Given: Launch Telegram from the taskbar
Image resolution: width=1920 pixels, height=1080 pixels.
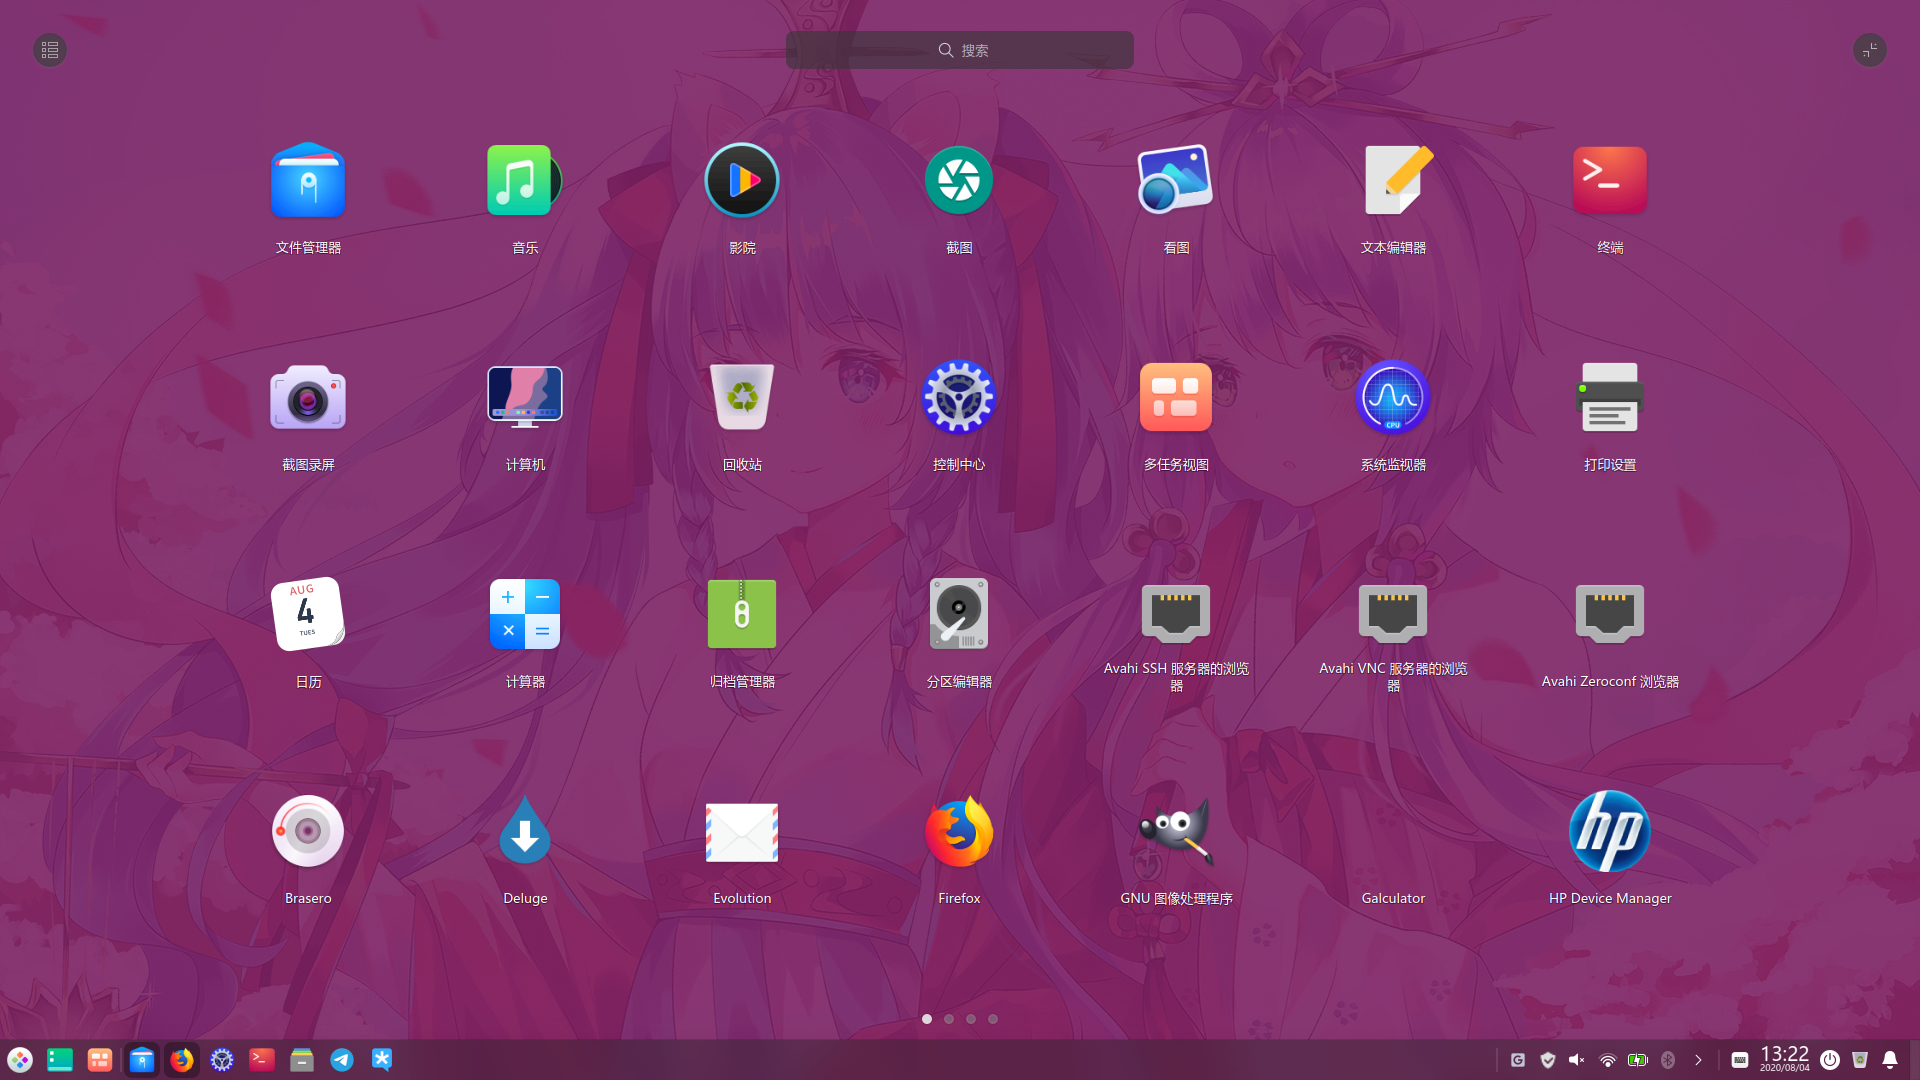Looking at the screenshot, I should click(342, 1060).
